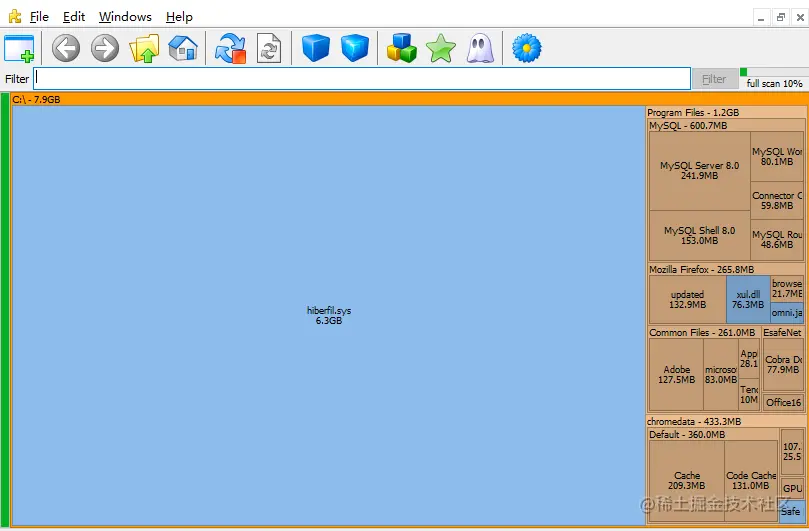This screenshot has height=531, width=809.
Task: Go forward with the right arrow button
Action: [x=105, y=48]
